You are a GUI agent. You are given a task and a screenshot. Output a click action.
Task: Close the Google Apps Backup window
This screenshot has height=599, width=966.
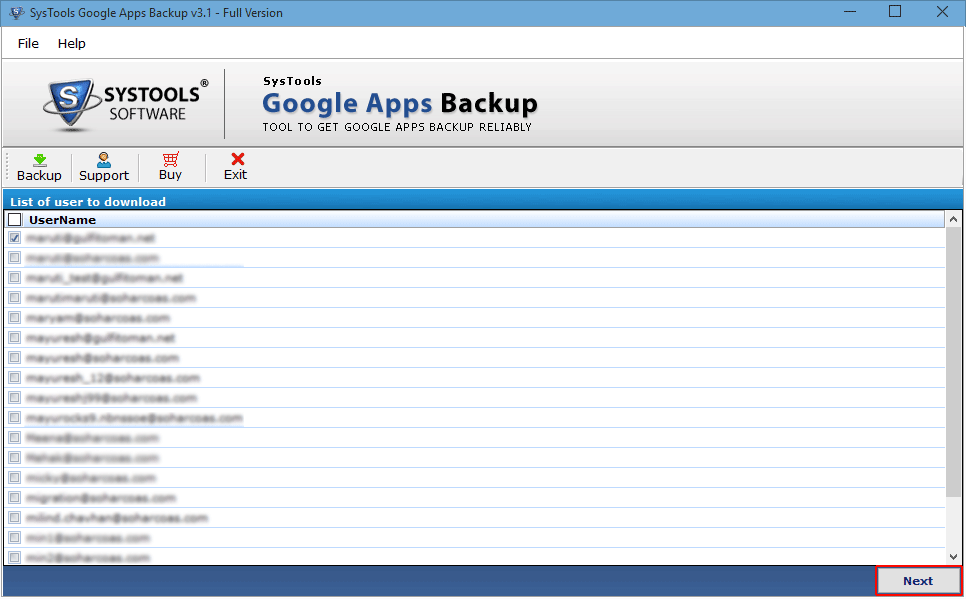coord(942,12)
